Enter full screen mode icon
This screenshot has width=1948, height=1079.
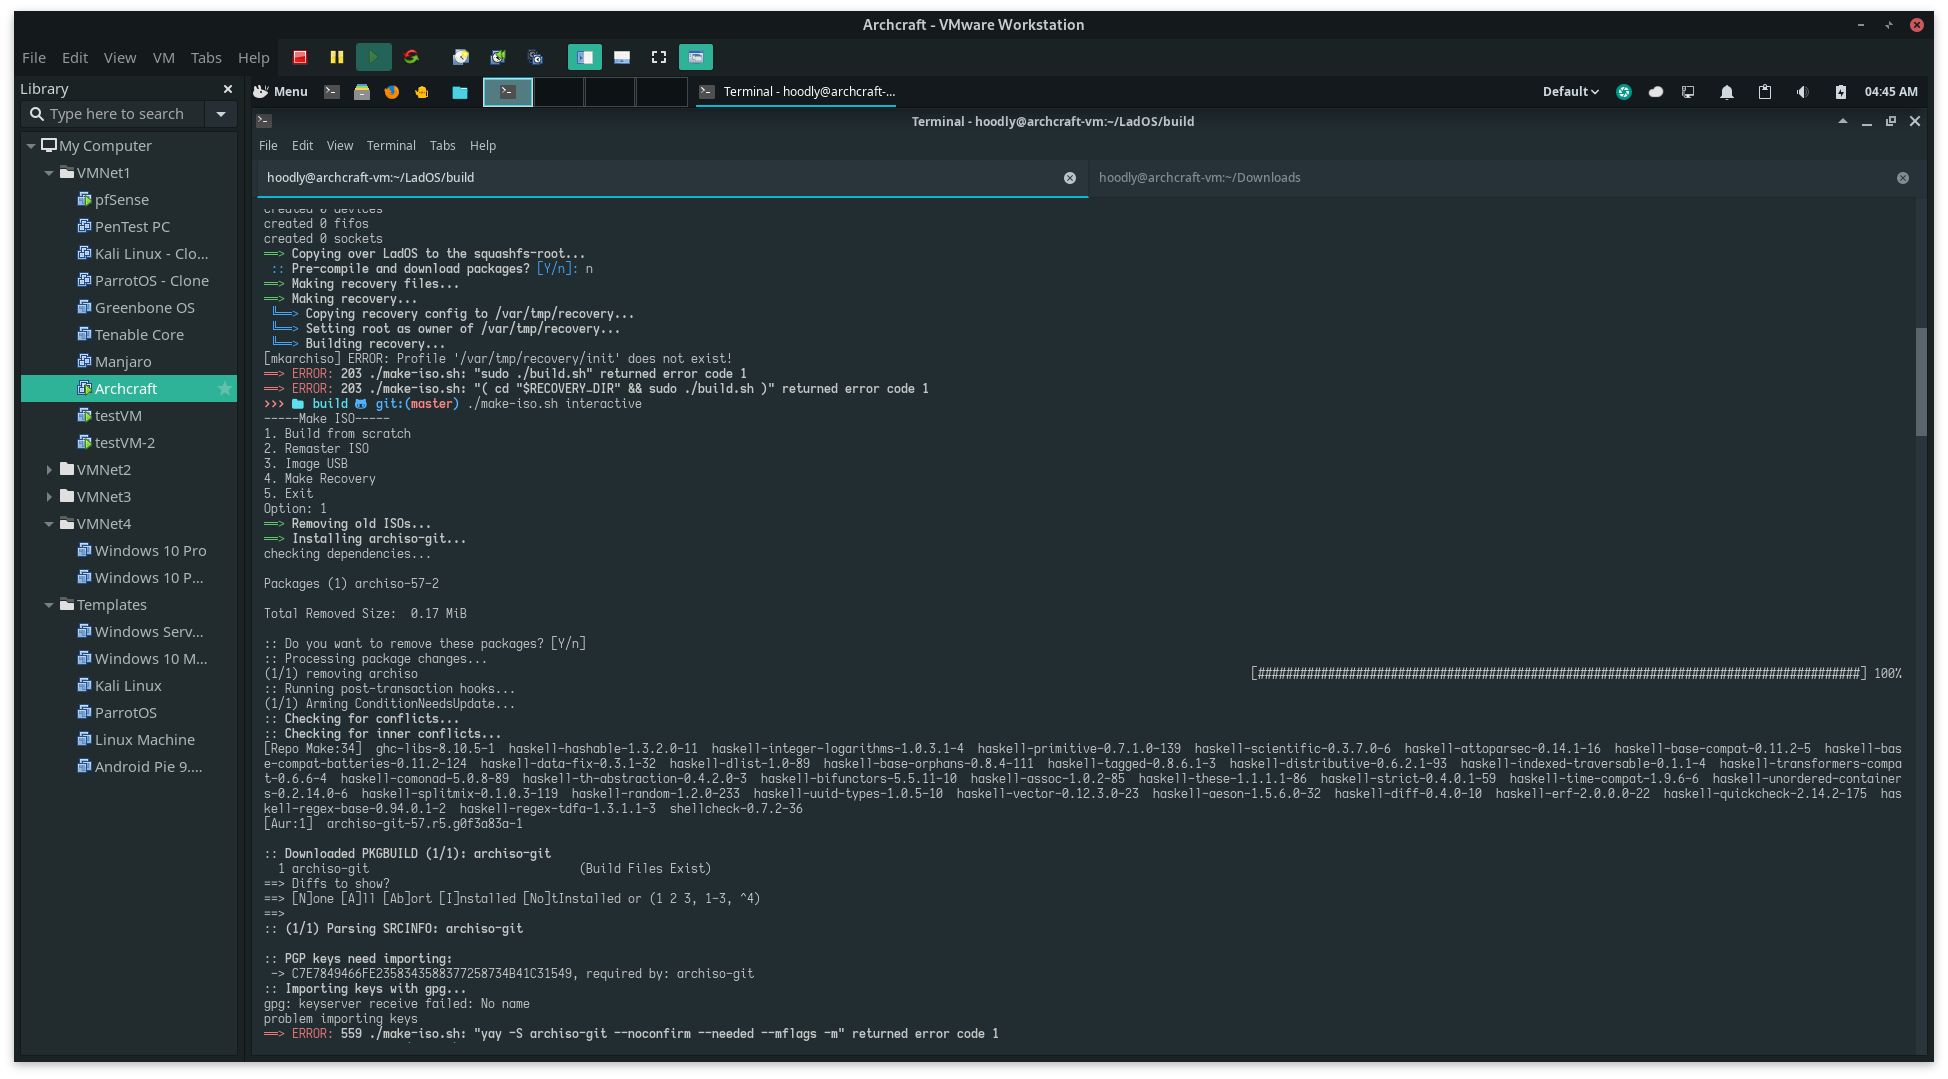[659, 57]
